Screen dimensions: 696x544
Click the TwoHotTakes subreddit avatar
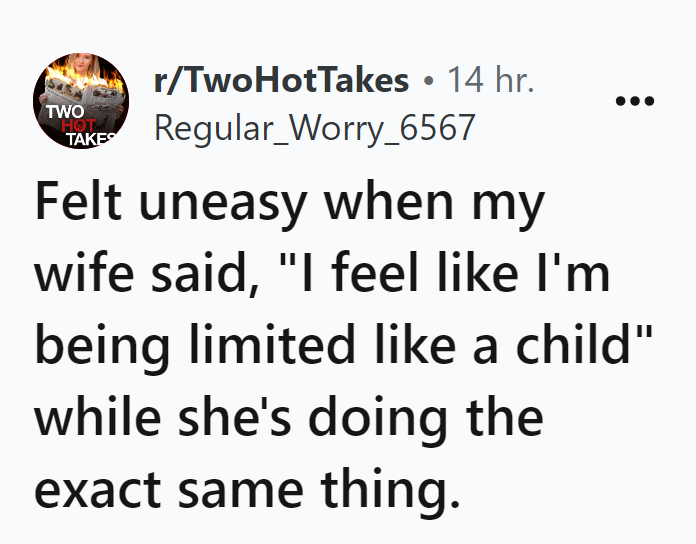[80, 102]
